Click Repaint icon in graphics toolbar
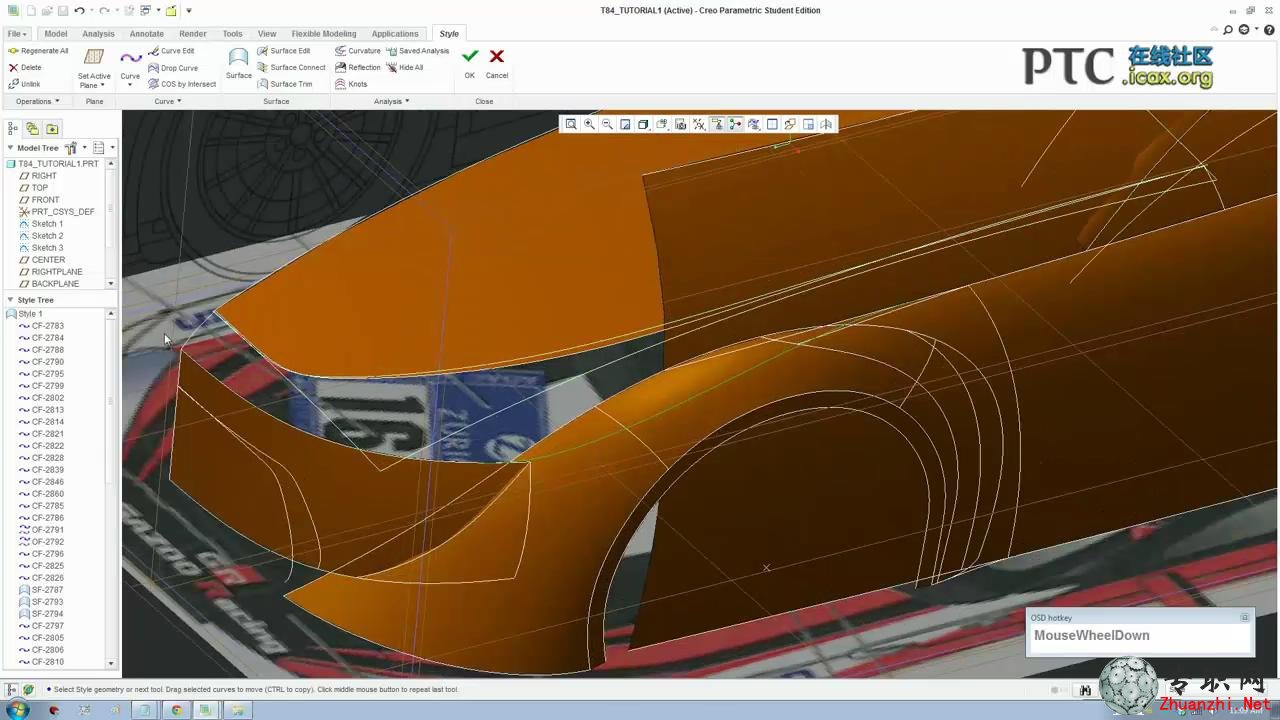This screenshot has width=1280, height=720. click(x=625, y=124)
